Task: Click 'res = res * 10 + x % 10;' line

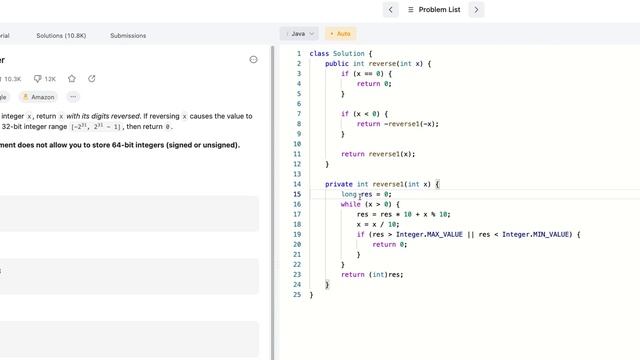Action: 404,215
